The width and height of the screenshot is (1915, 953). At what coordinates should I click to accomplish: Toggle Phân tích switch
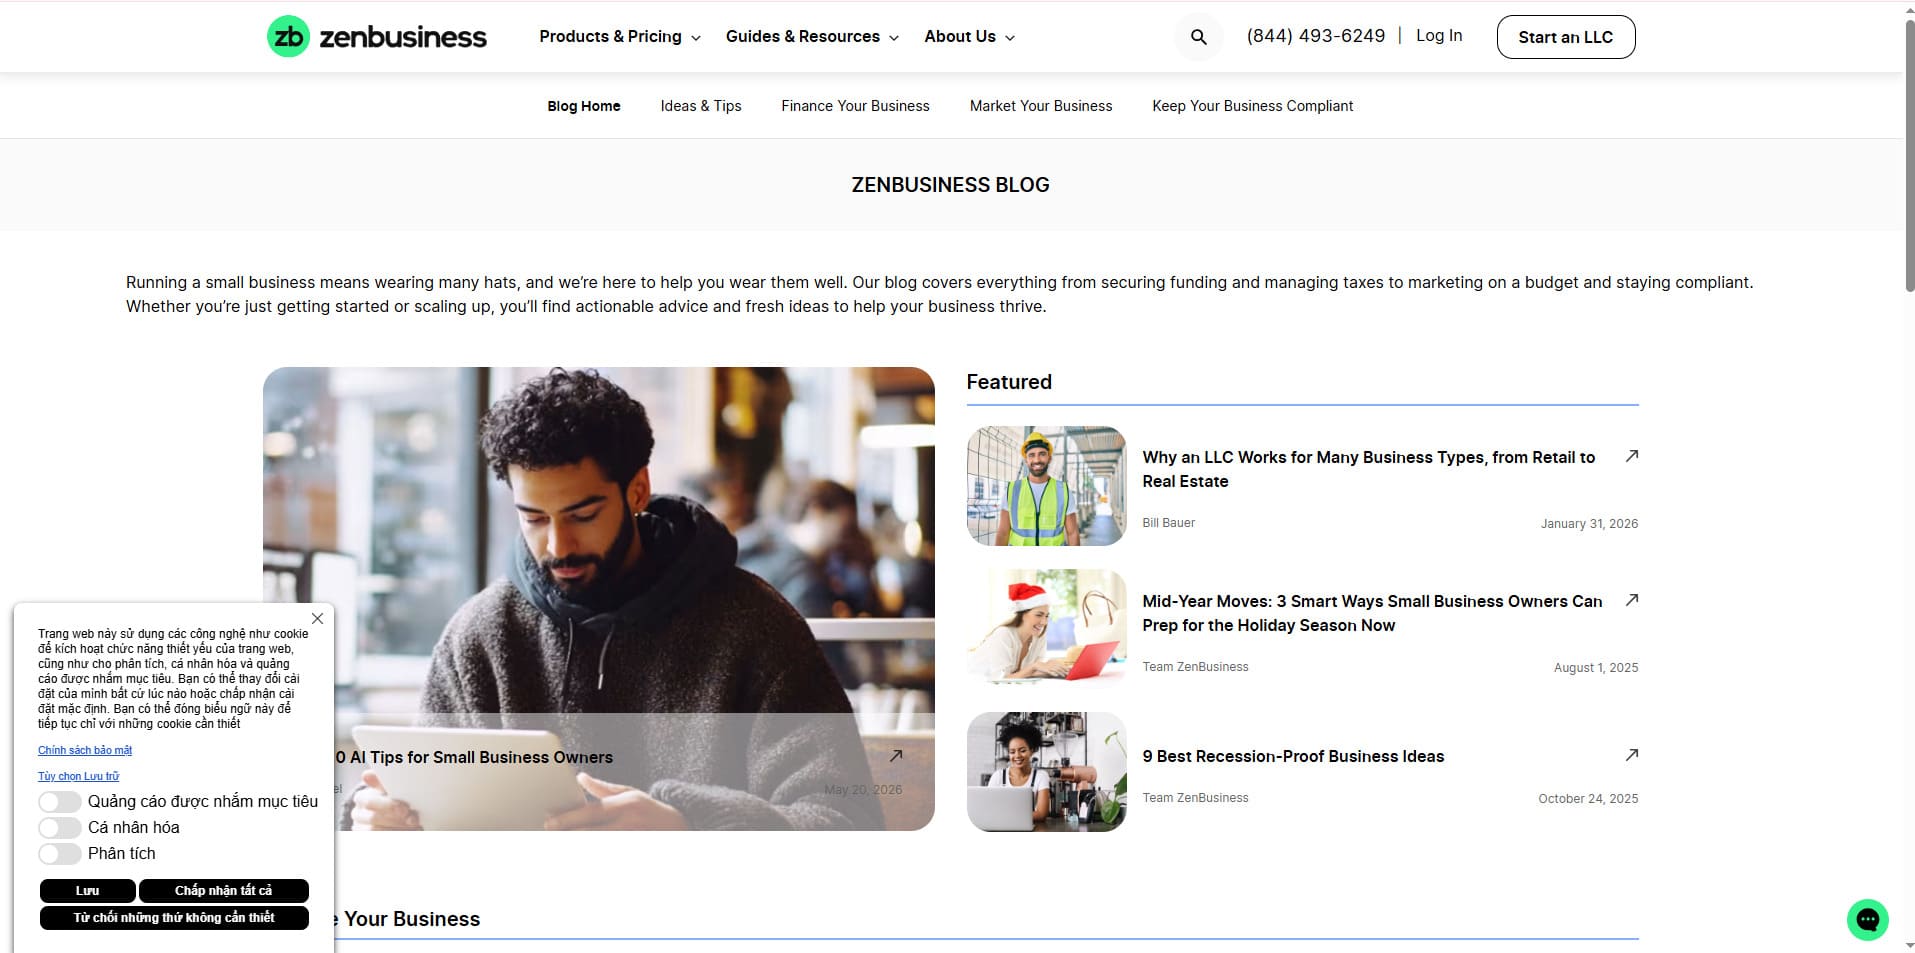(60, 853)
